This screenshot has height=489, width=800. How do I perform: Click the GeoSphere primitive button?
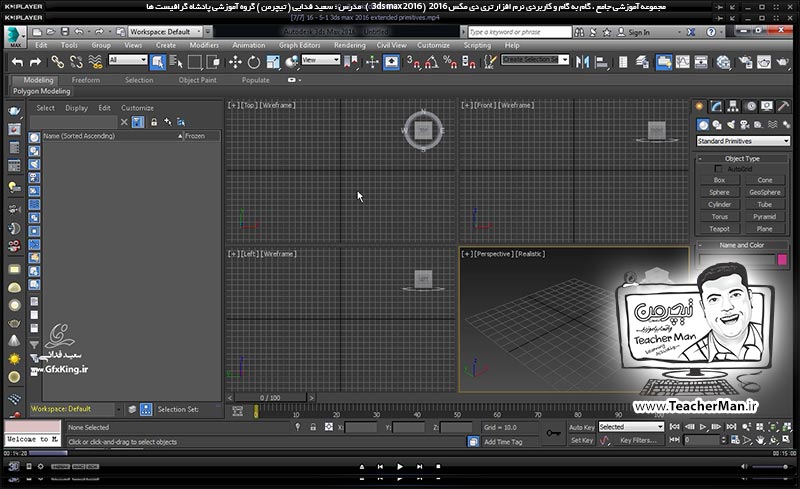click(765, 192)
